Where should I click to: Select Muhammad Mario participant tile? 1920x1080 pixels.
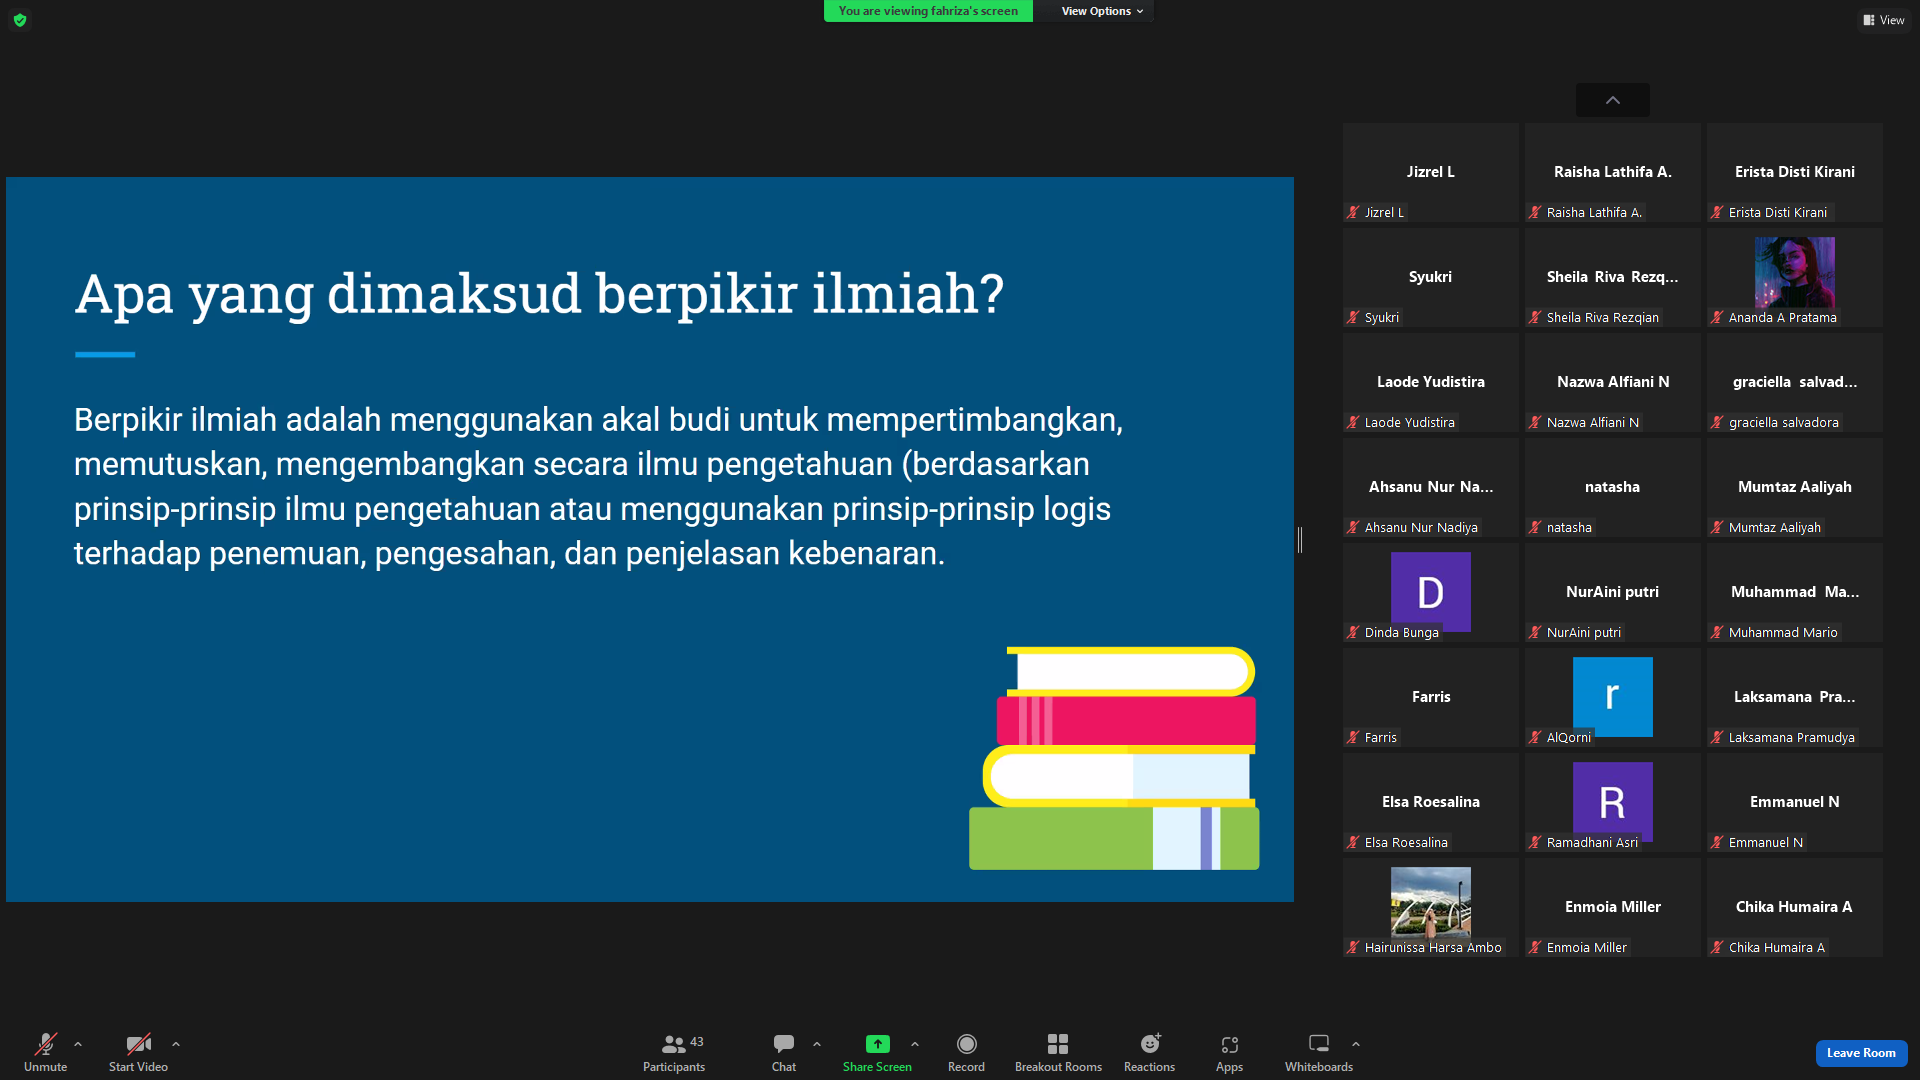tap(1795, 592)
